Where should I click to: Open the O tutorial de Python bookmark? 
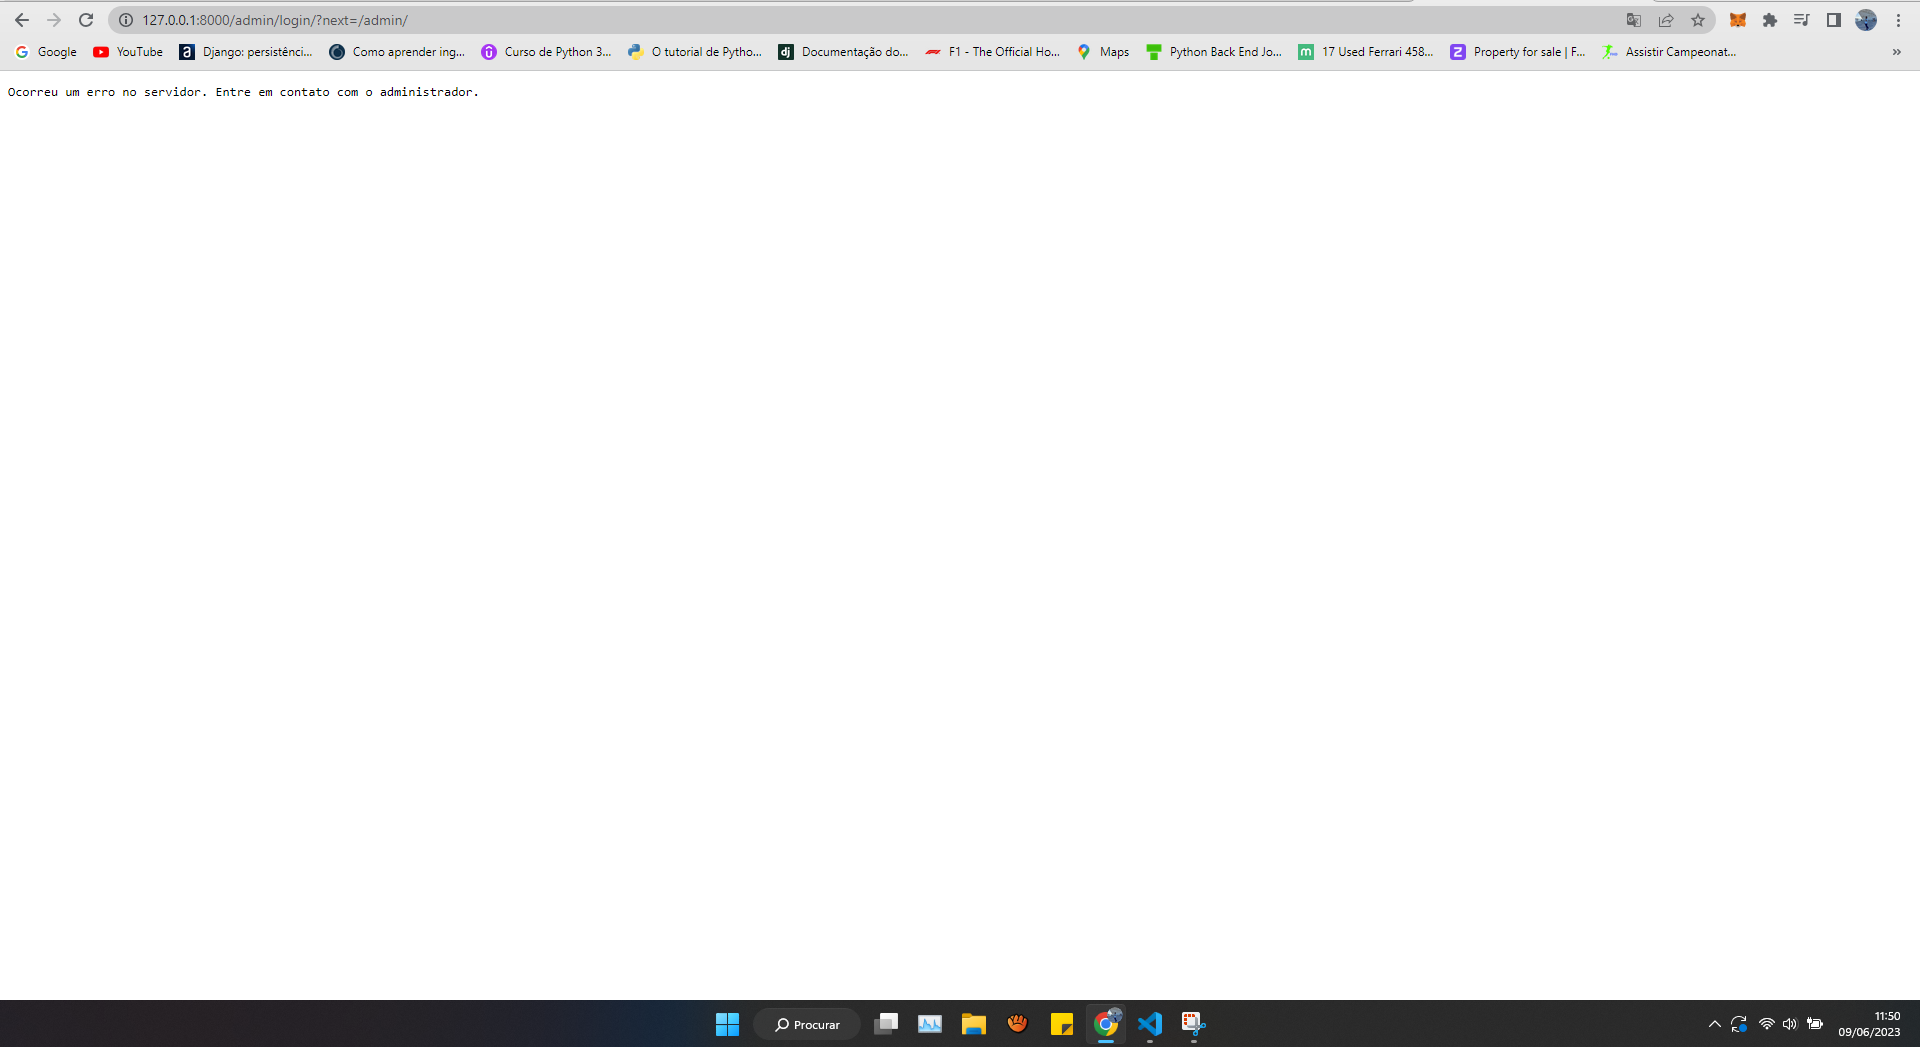pyautogui.click(x=695, y=52)
